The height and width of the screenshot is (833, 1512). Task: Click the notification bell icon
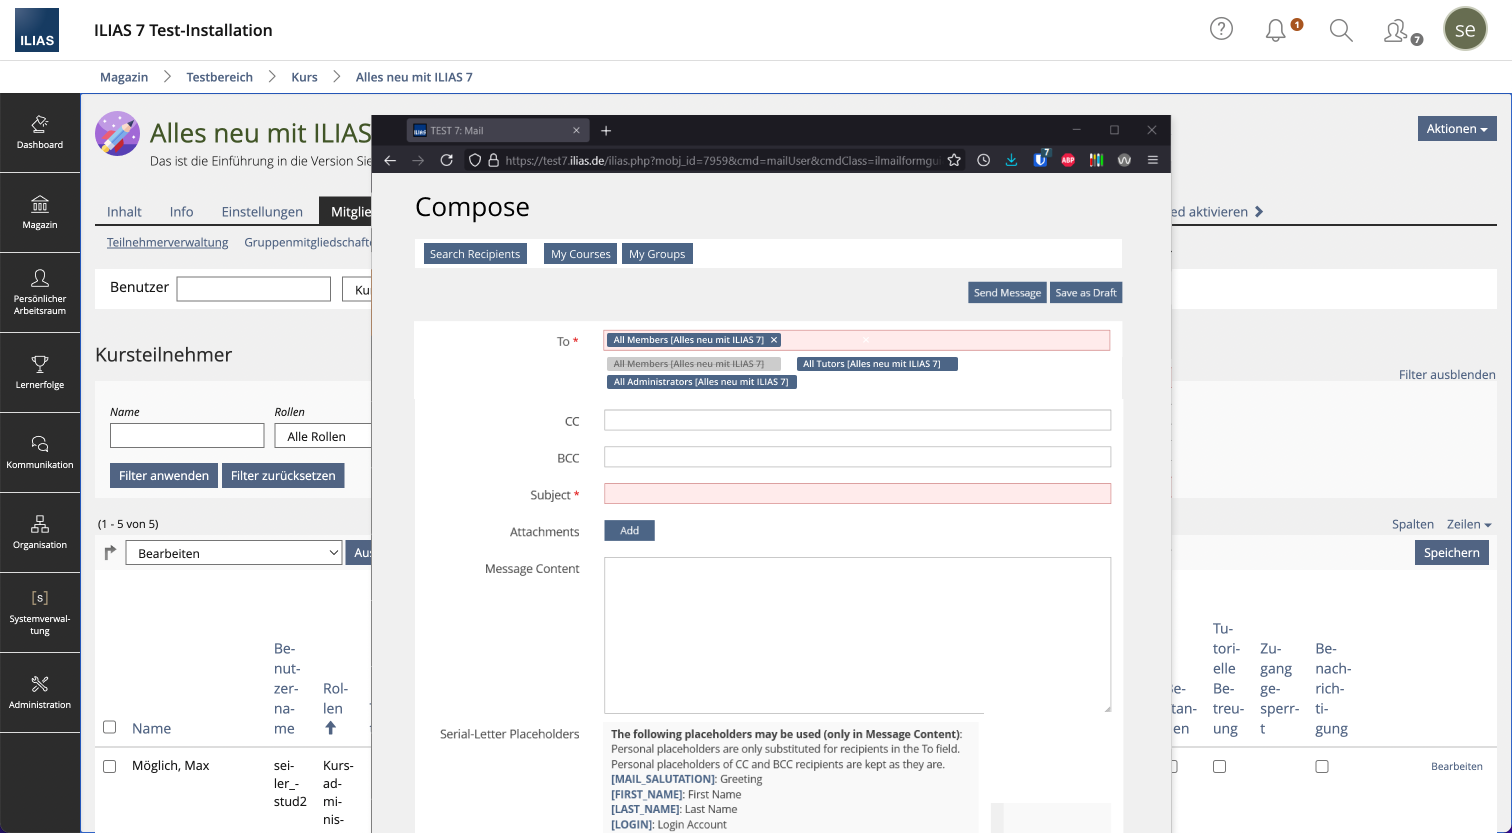(1275, 30)
